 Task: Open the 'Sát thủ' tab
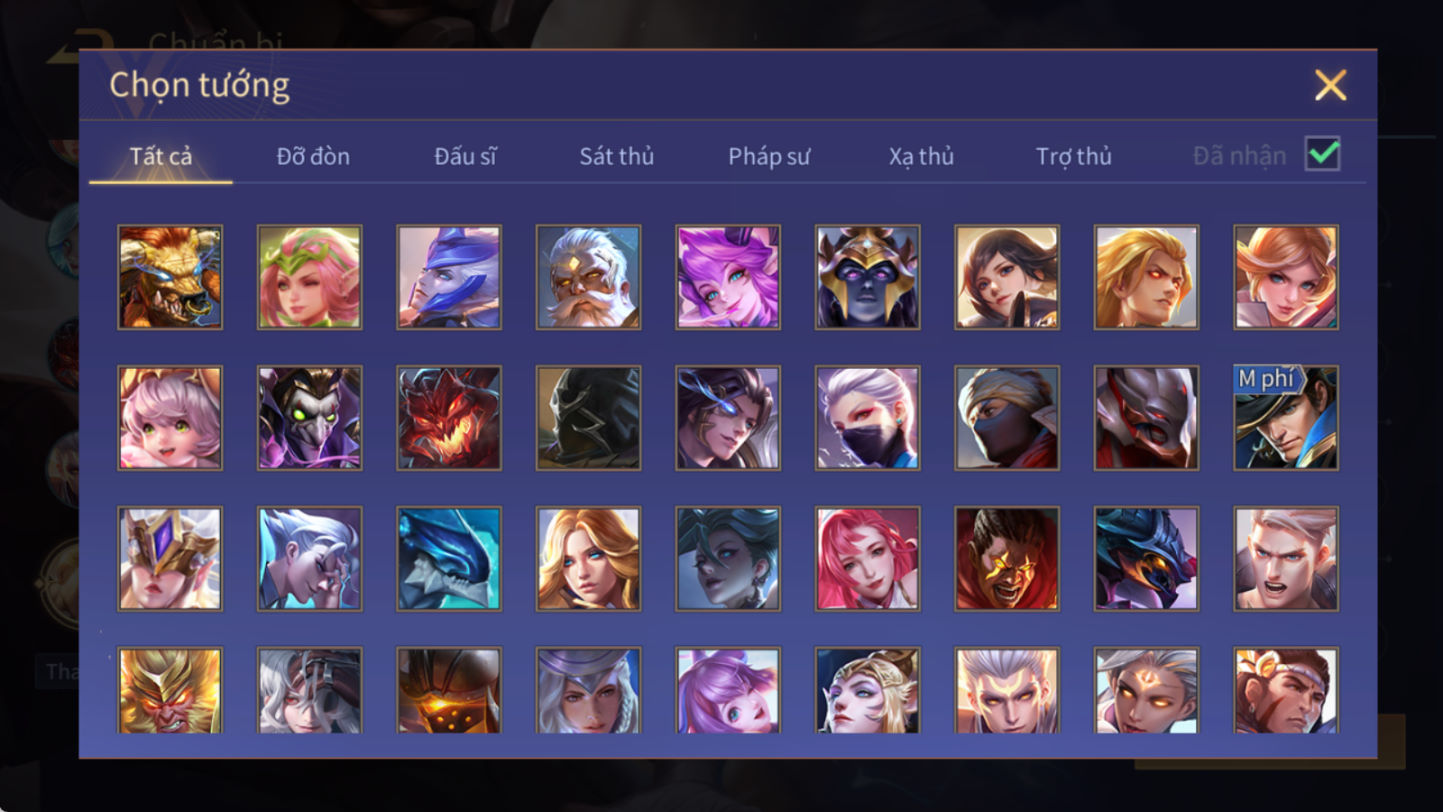click(616, 156)
